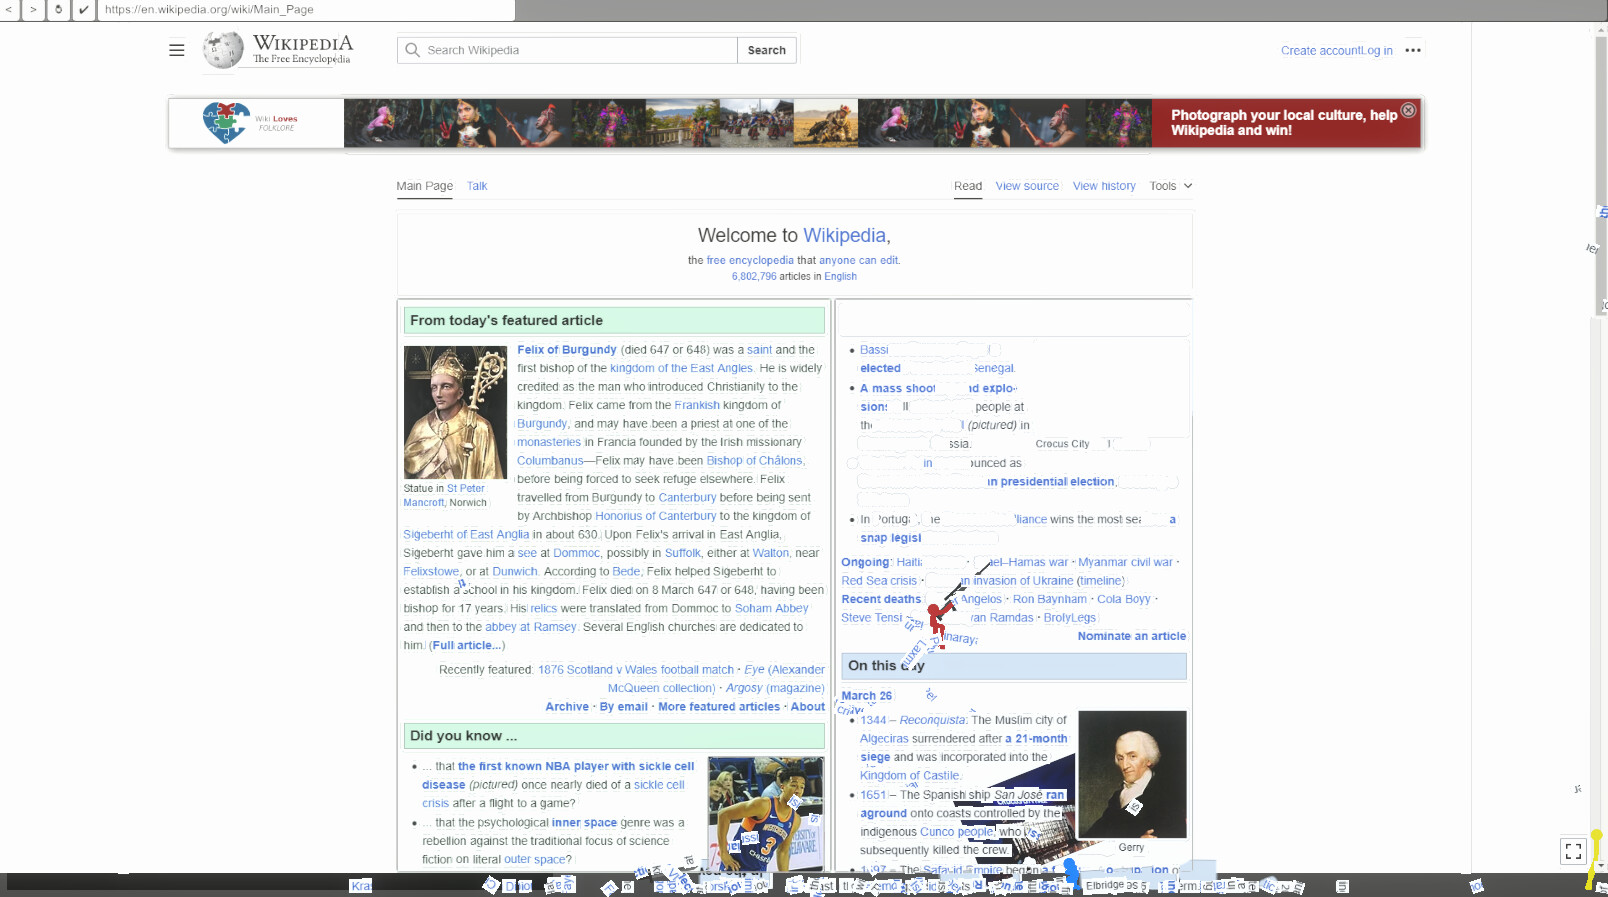
Task: Click the Search button
Action: pyautogui.click(x=767, y=50)
